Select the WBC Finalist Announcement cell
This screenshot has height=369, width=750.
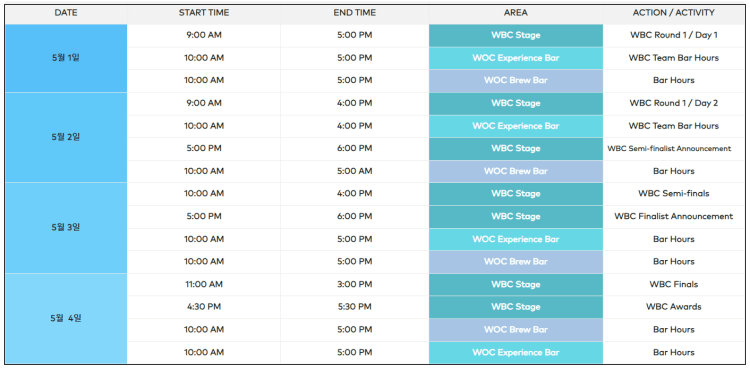[673, 216]
